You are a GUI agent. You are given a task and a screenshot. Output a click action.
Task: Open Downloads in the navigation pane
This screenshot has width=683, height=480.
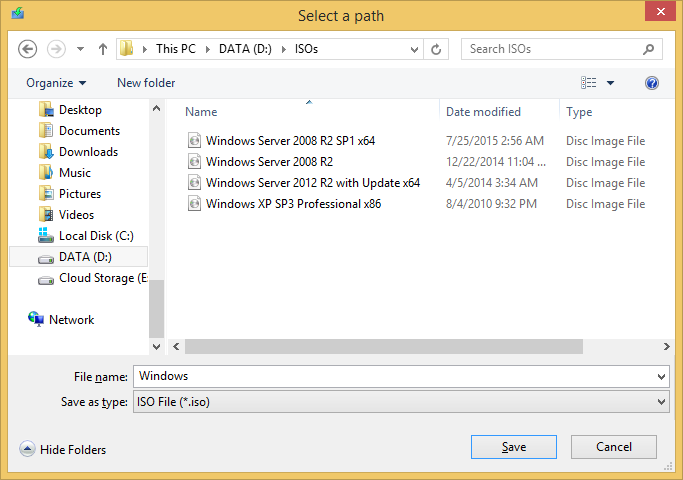[88, 152]
